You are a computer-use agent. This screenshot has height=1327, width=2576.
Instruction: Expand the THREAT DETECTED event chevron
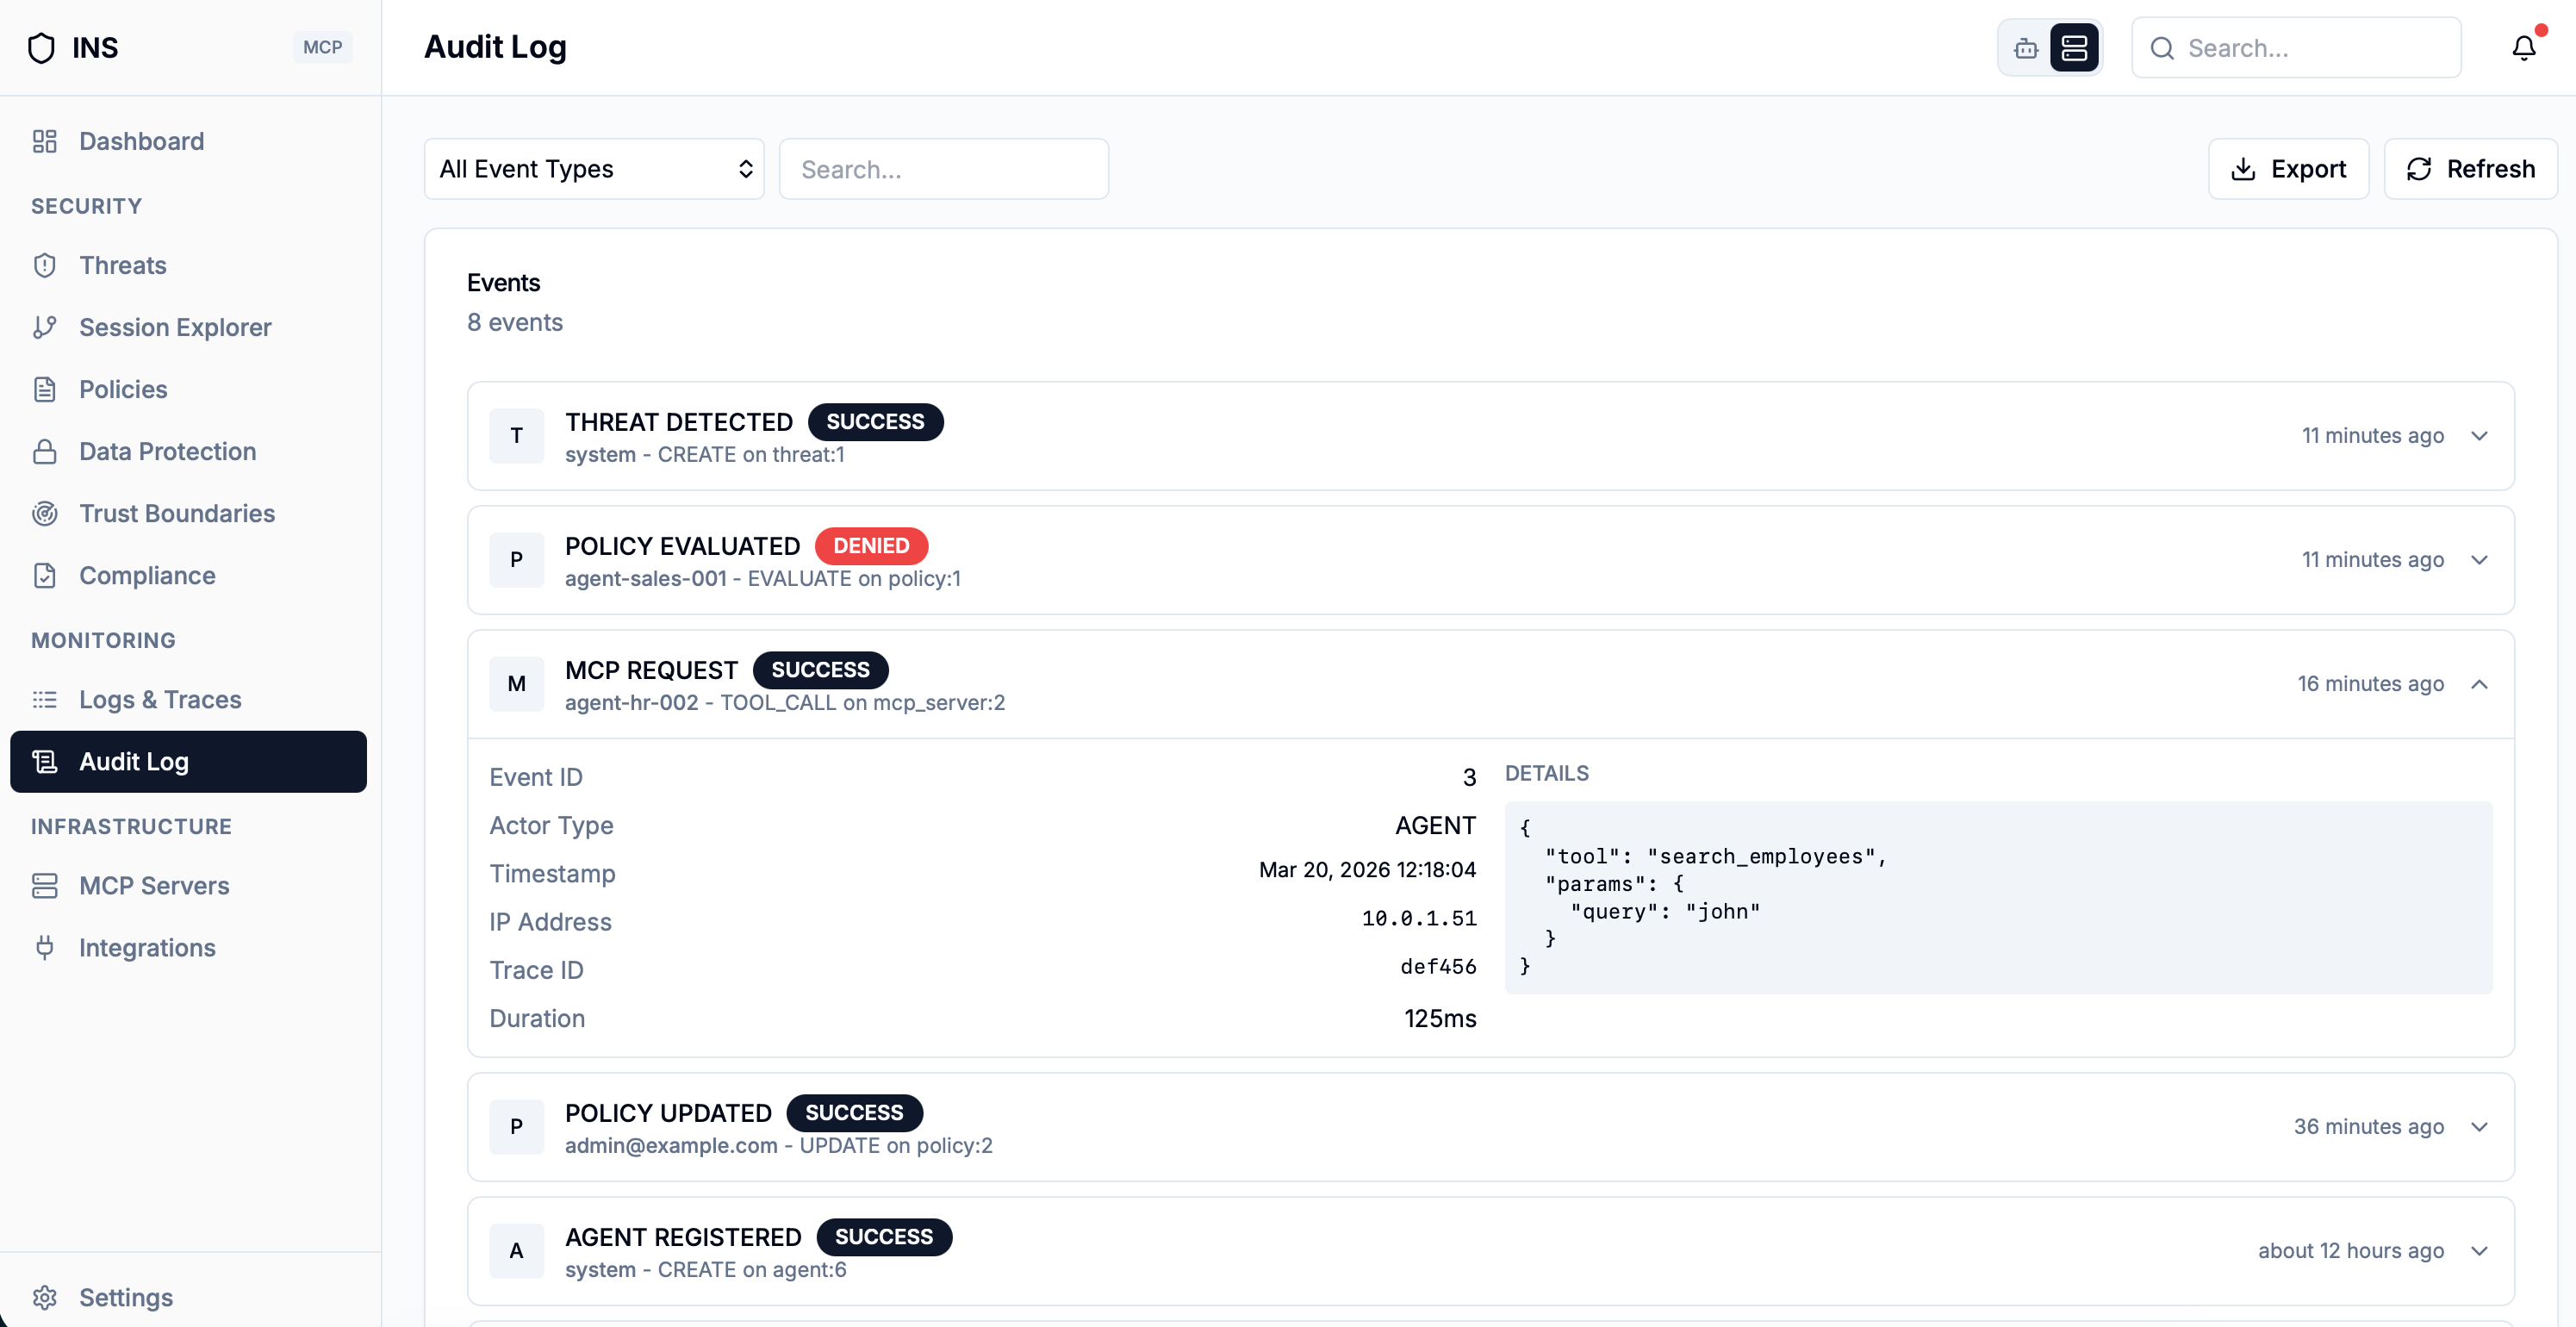[x=2479, y=436]
